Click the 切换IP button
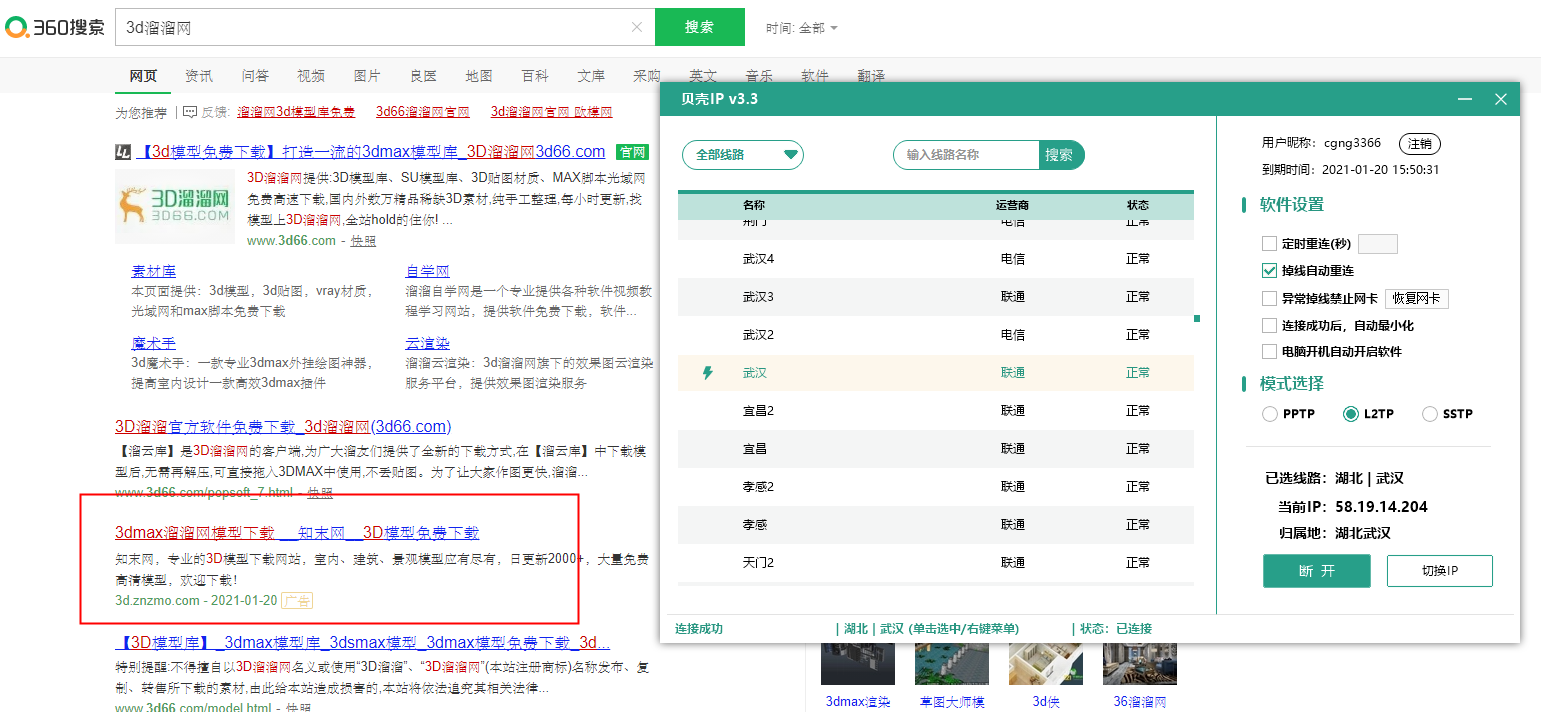Screen dimensions: 1541x712 tap(1440, 571)
